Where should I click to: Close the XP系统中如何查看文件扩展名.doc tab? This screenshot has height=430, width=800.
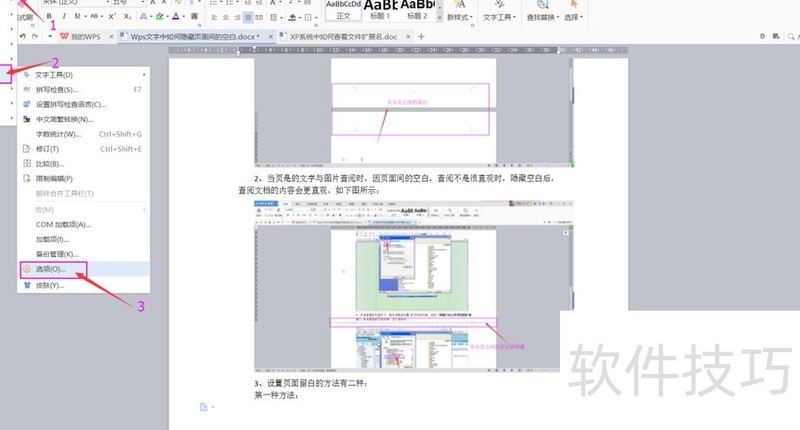(x=408, y=37)
